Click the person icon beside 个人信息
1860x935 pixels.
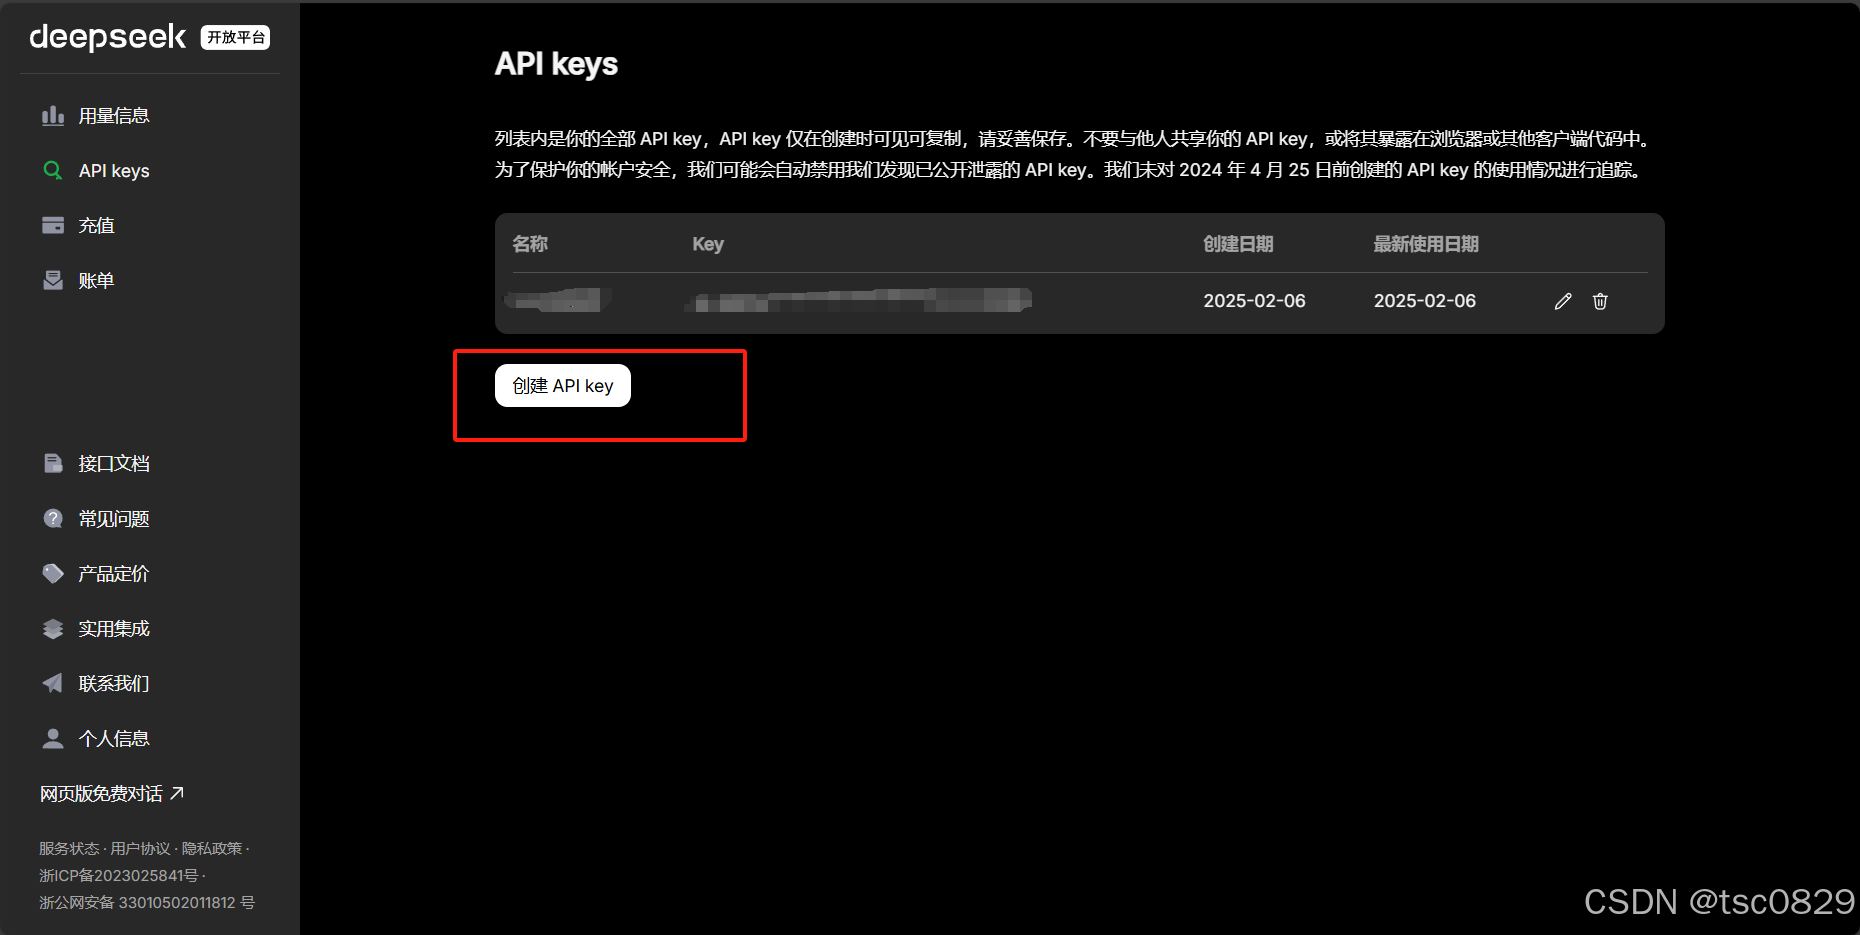53,738
